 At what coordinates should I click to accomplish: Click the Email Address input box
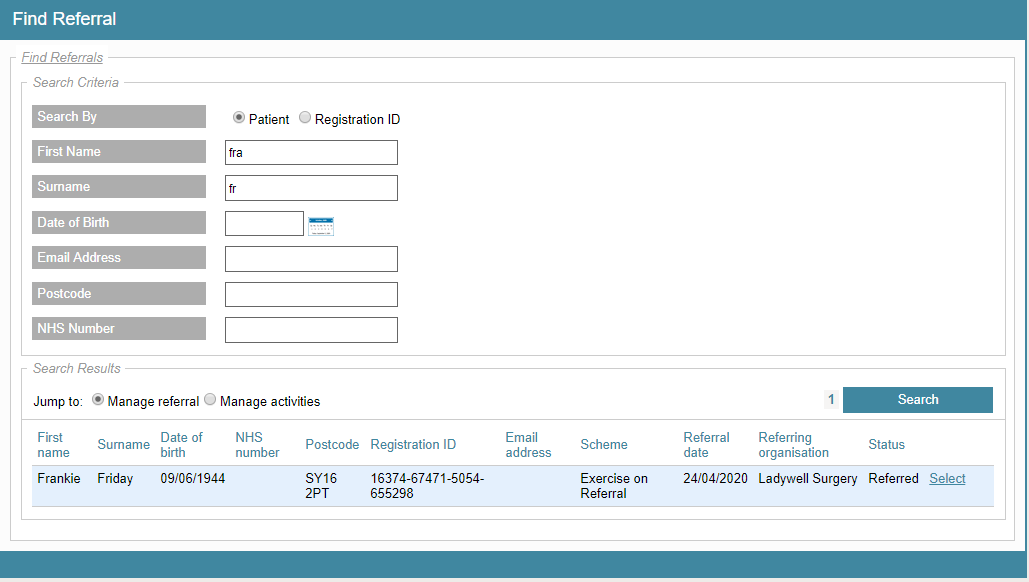(311, 259)
